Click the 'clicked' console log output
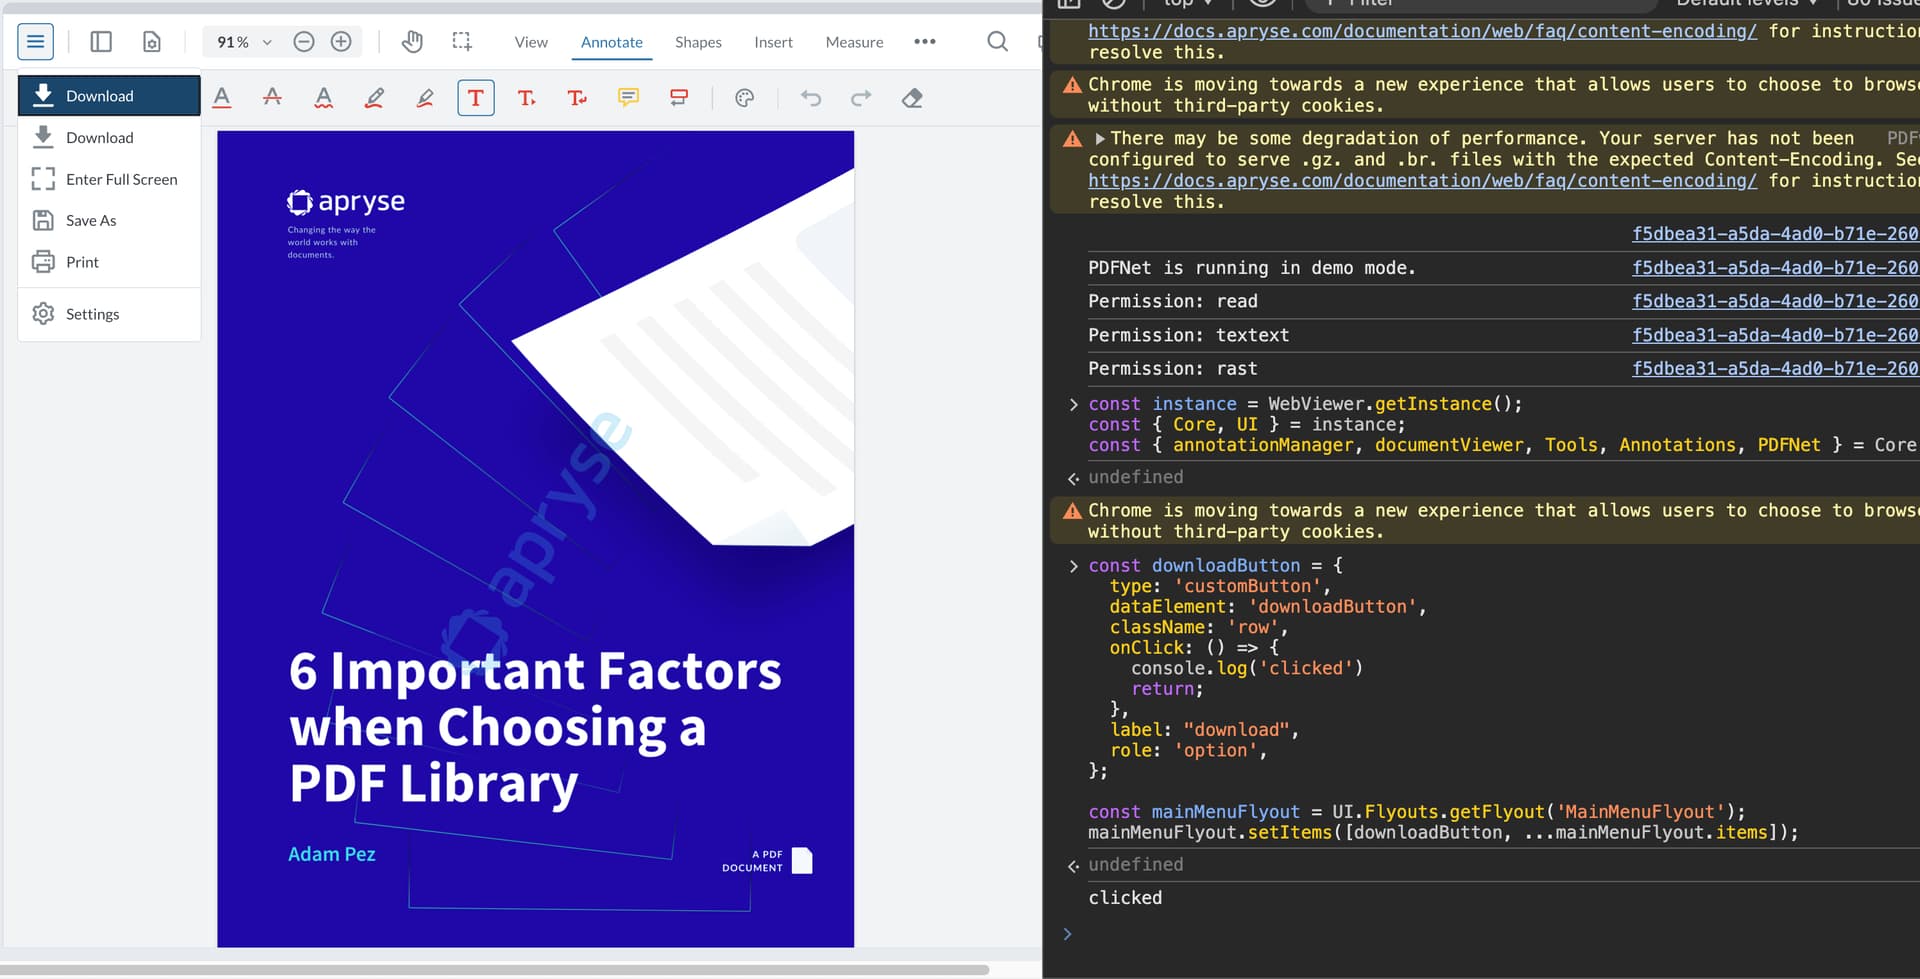The height and width of the screenshot is (979, 1920). [x=1125, y=898]
